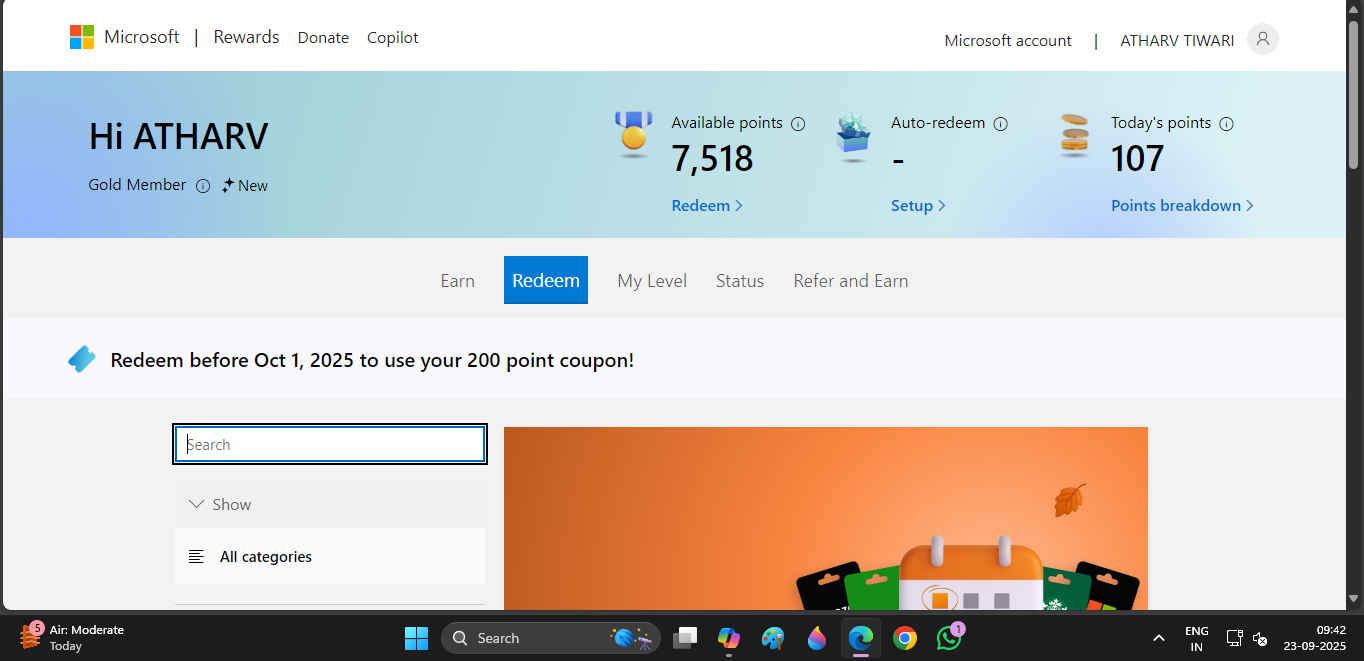The image size is (1364, 661).
Task: Open WhatsApp from the taskbar
Action: pos(949,638)
